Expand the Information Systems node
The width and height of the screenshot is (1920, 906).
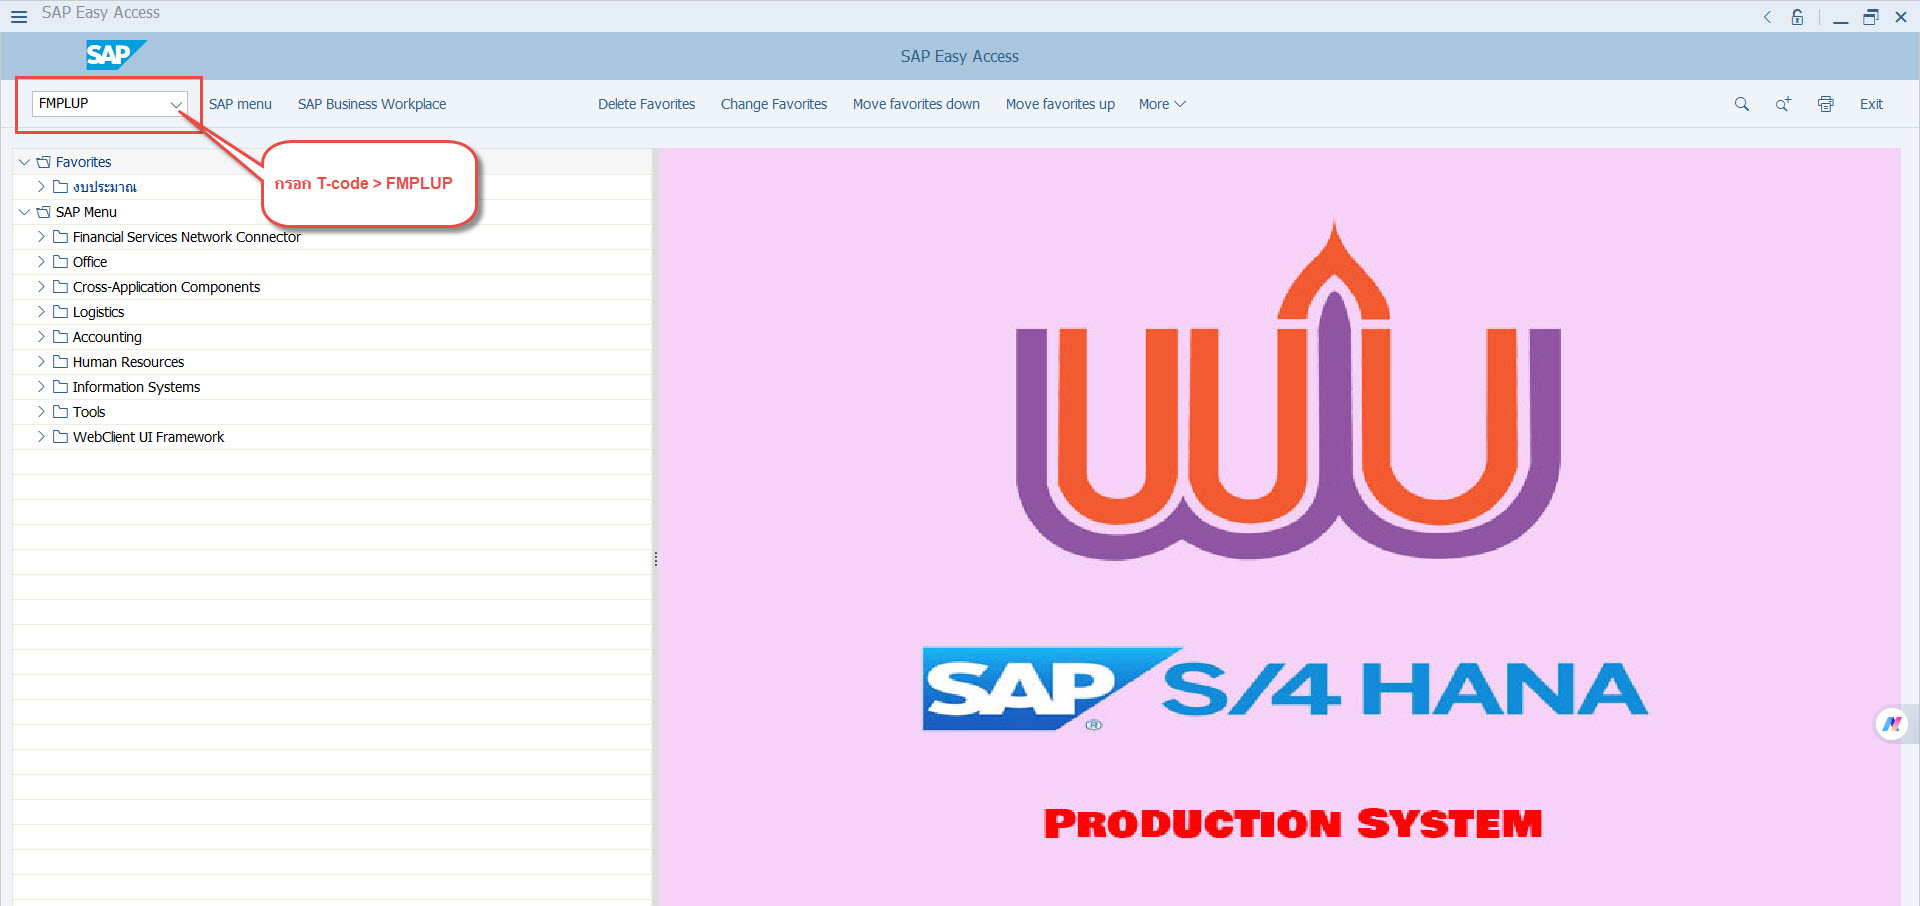(41, 387)
